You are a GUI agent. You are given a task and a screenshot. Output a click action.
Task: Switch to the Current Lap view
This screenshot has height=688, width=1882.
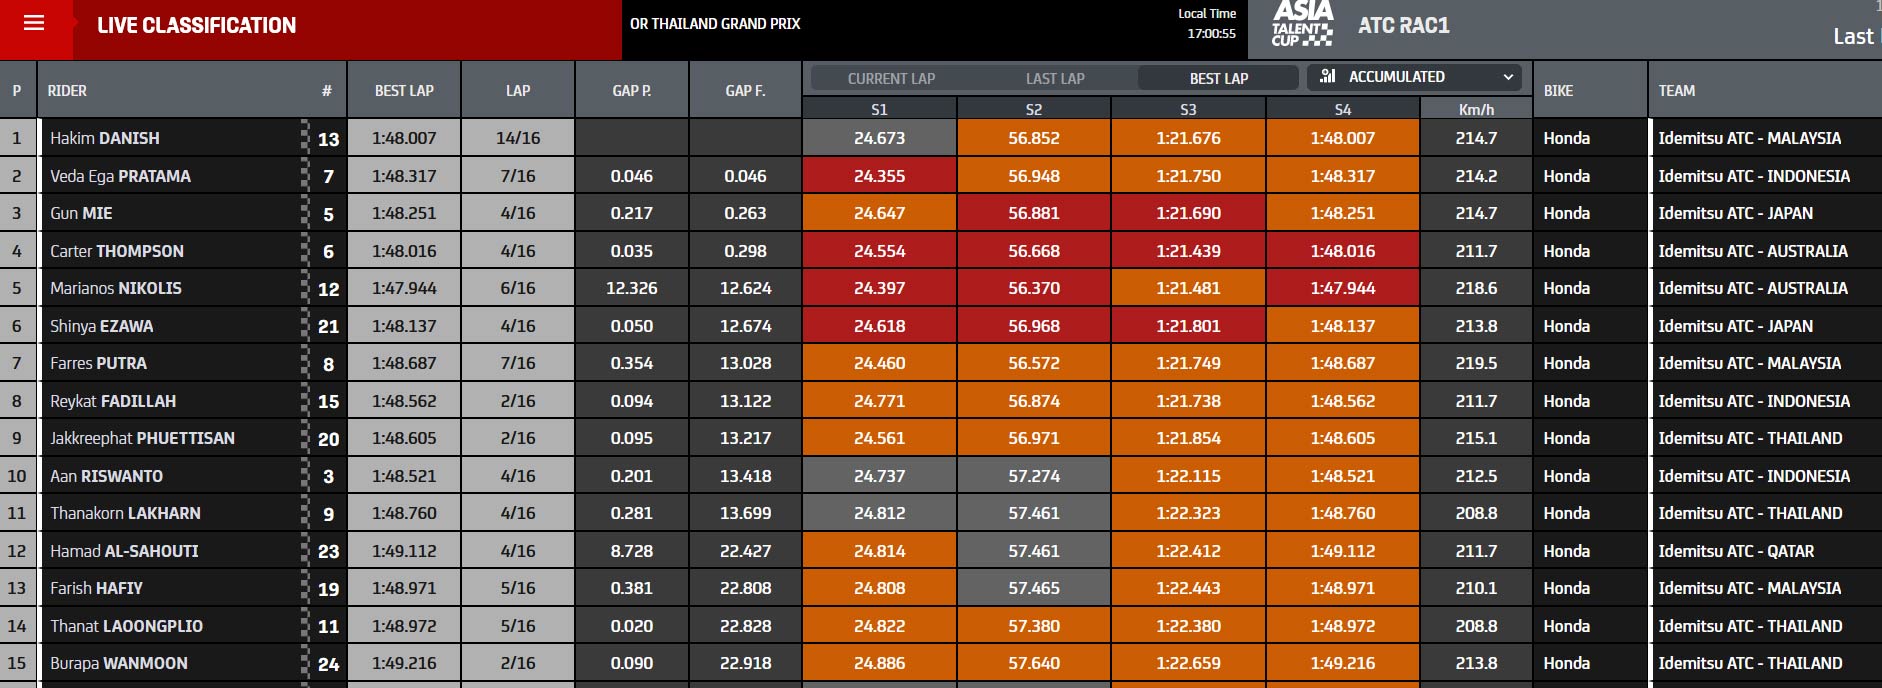tap(891, 78)
